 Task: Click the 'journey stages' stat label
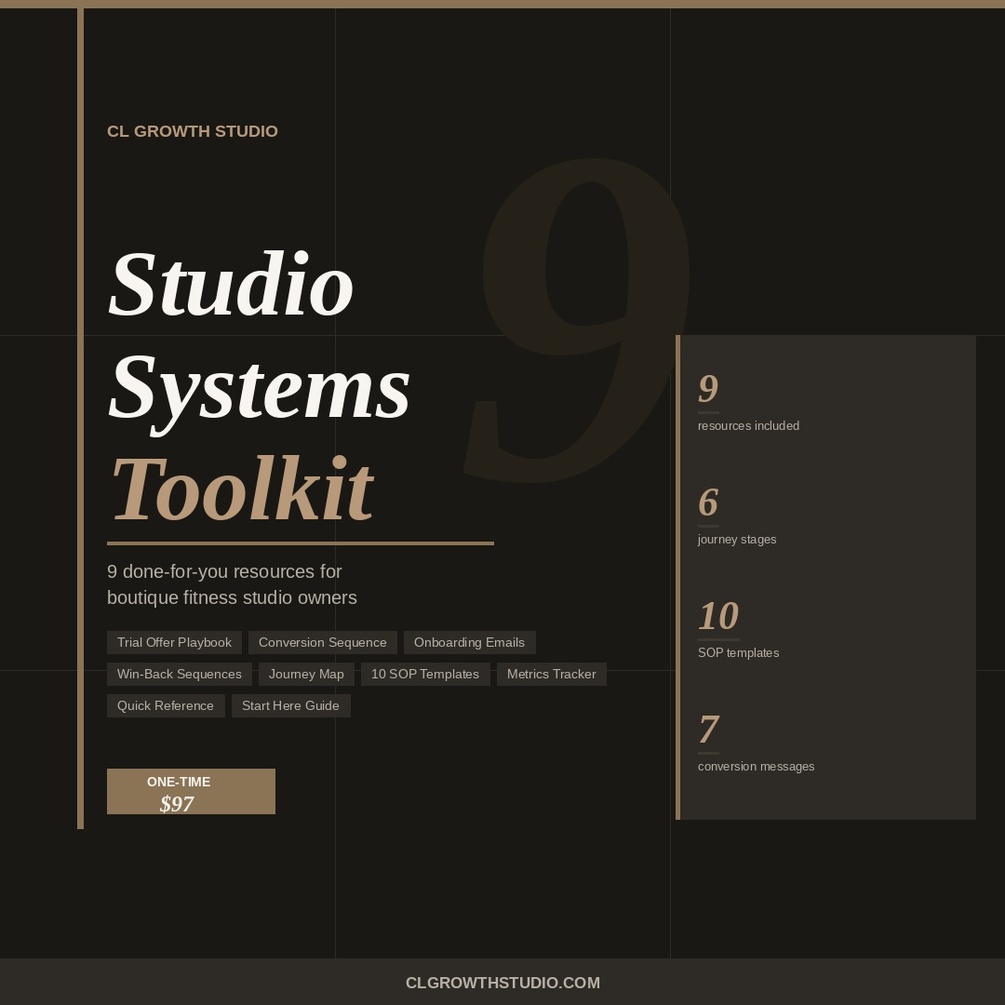click(737, 540)
